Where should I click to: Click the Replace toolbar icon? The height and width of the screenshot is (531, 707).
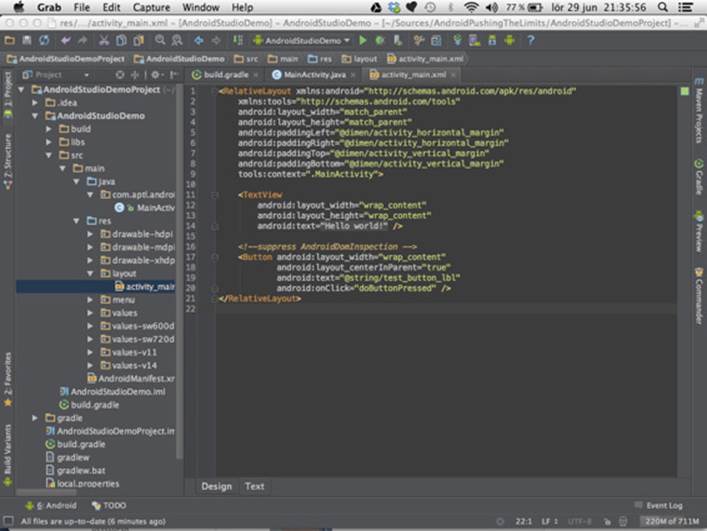(x=177, y=41)
